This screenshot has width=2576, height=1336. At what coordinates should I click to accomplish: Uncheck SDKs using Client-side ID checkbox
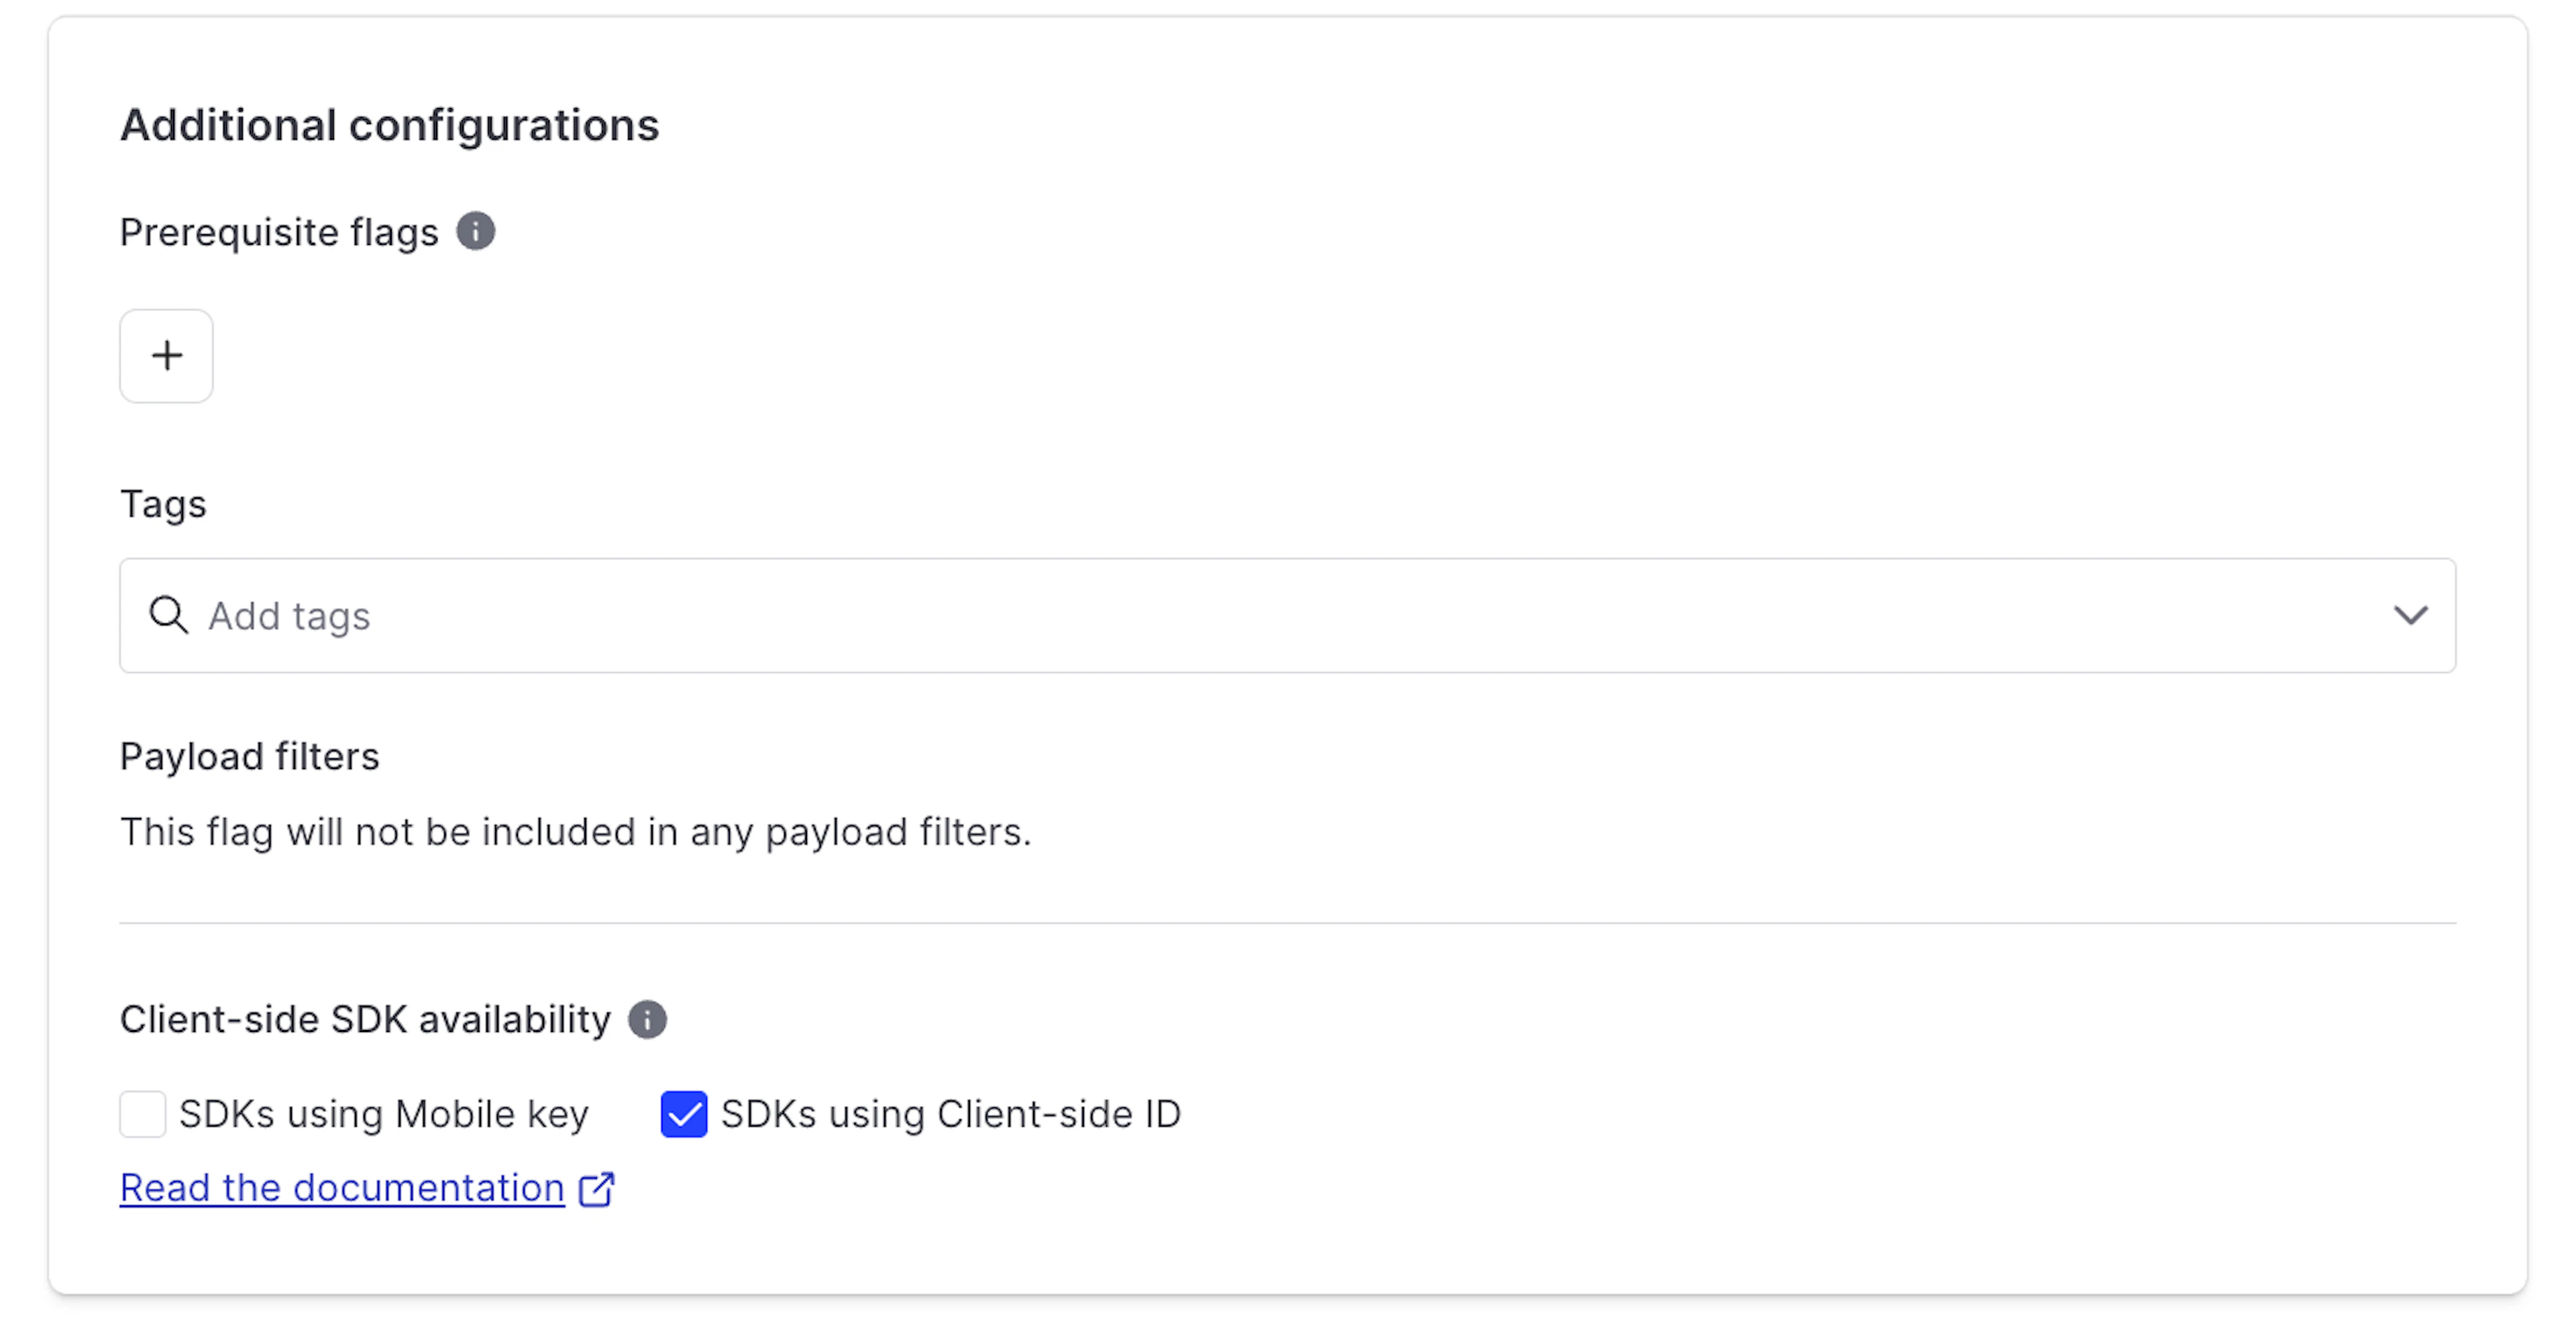pyautogui.click(x=684, y=1114)
